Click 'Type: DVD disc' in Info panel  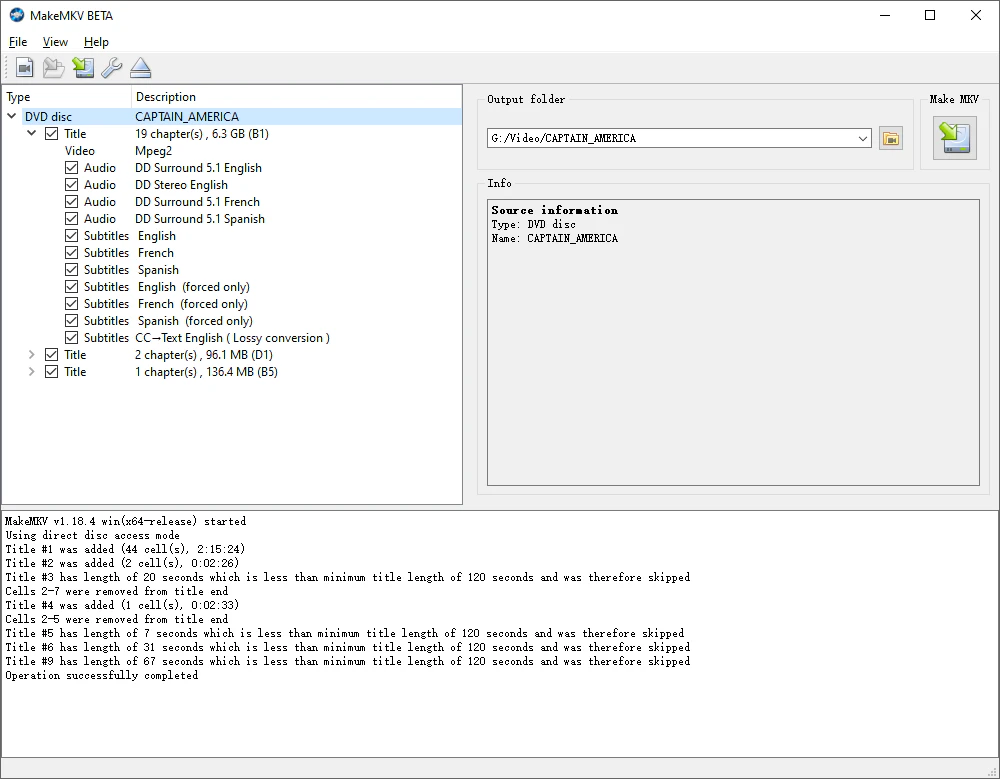click(x=533, y=224)
